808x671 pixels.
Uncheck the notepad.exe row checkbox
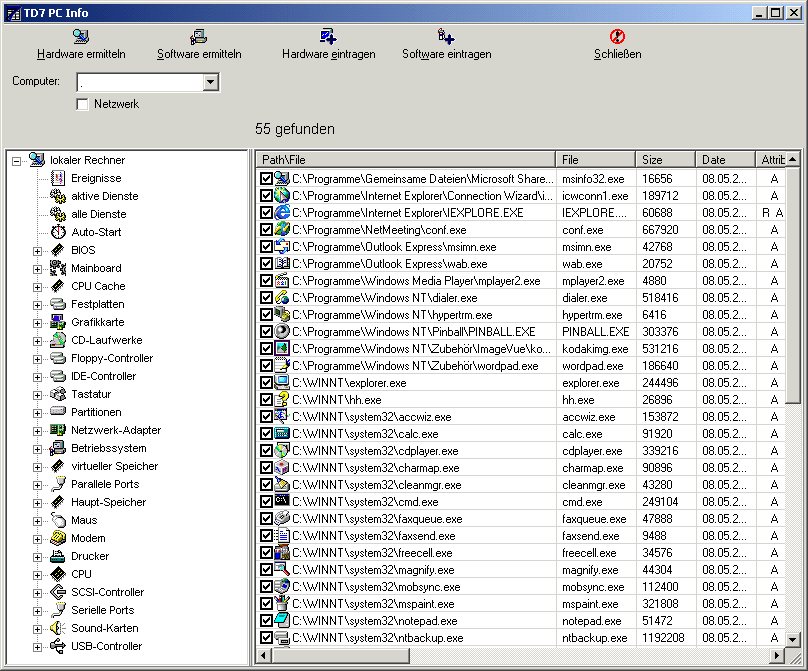[x=266, y=621]
